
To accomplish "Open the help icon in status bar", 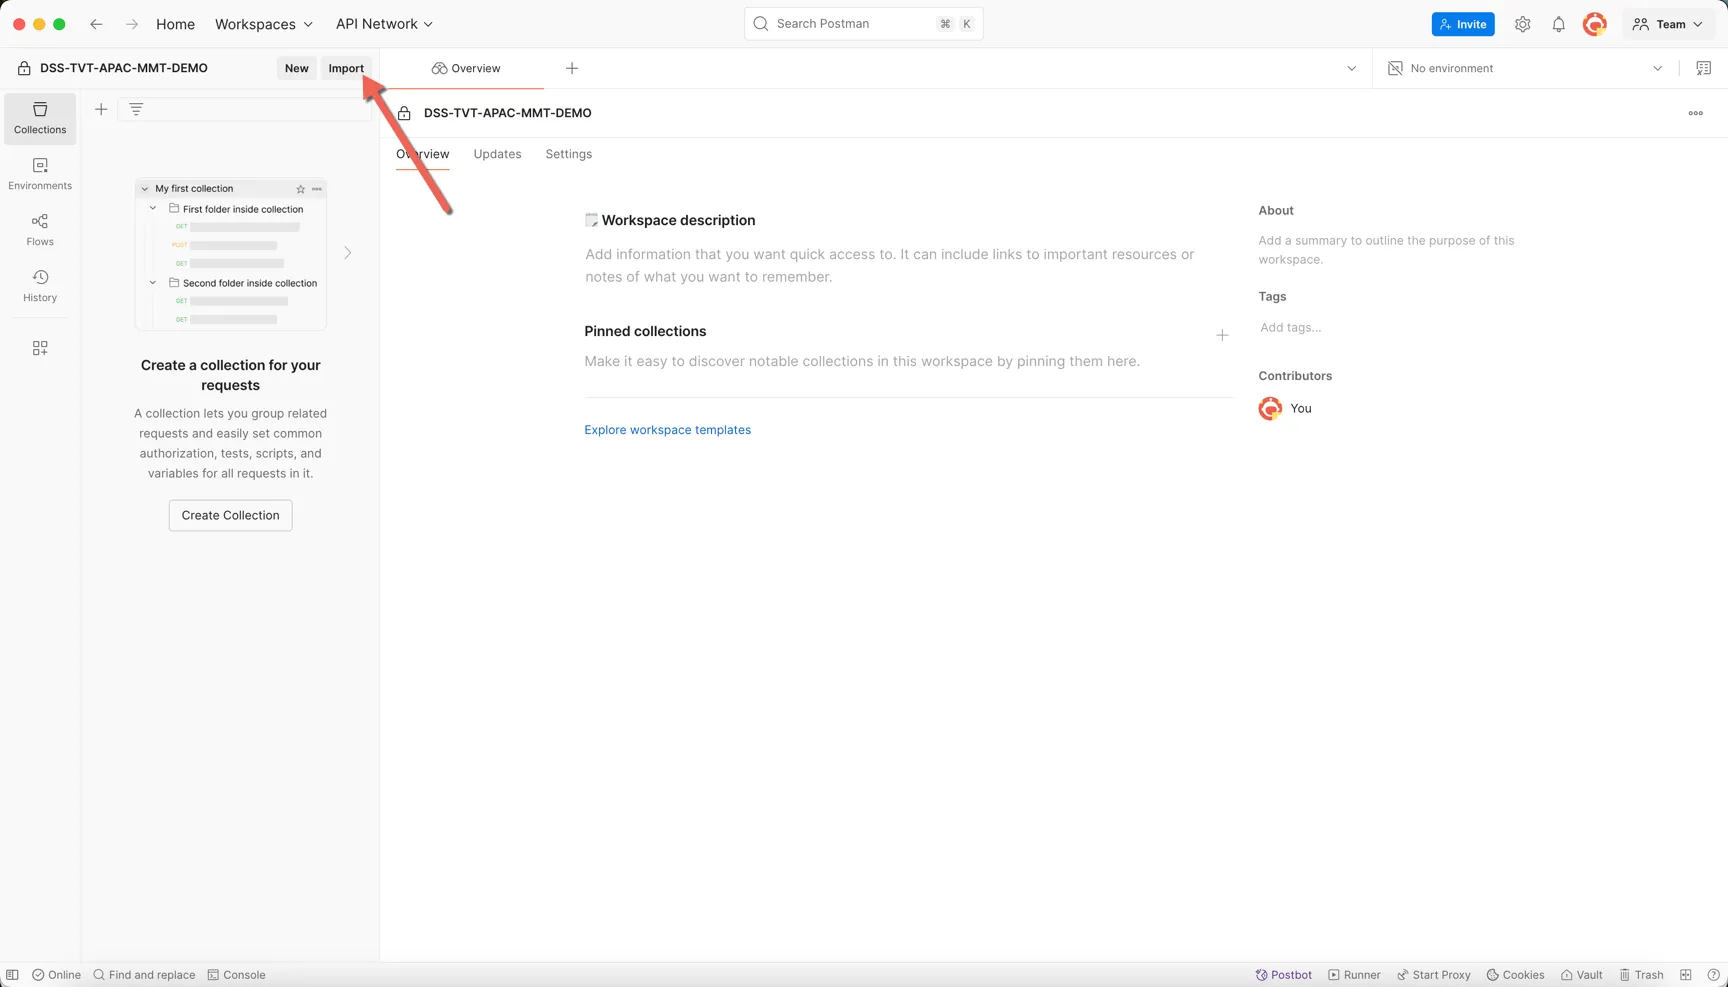I will (x=1713, y=975).
